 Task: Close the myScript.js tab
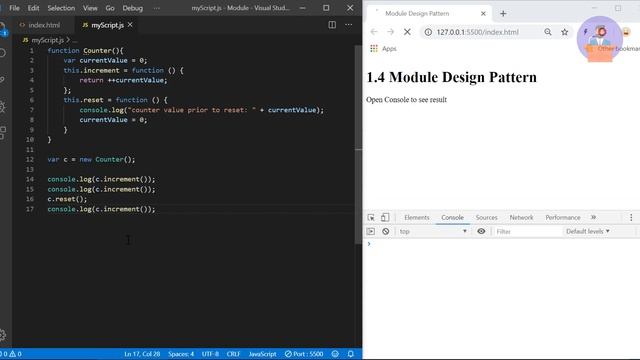pyautogui.click(x=130, y=25)
